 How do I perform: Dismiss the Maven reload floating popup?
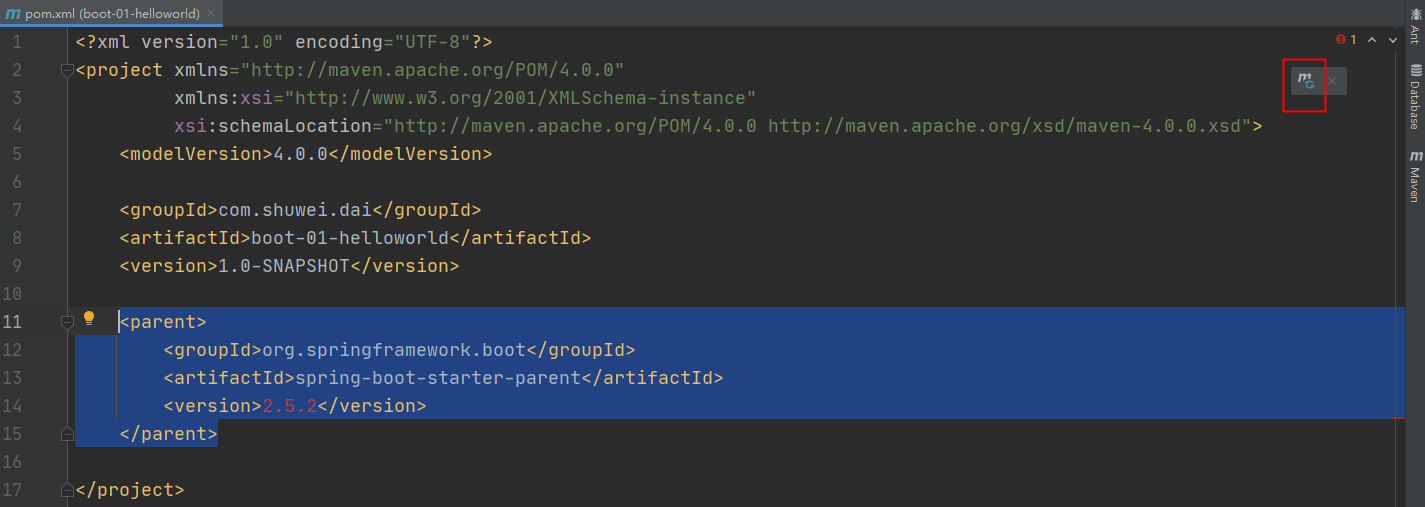tap(1332, 81)
